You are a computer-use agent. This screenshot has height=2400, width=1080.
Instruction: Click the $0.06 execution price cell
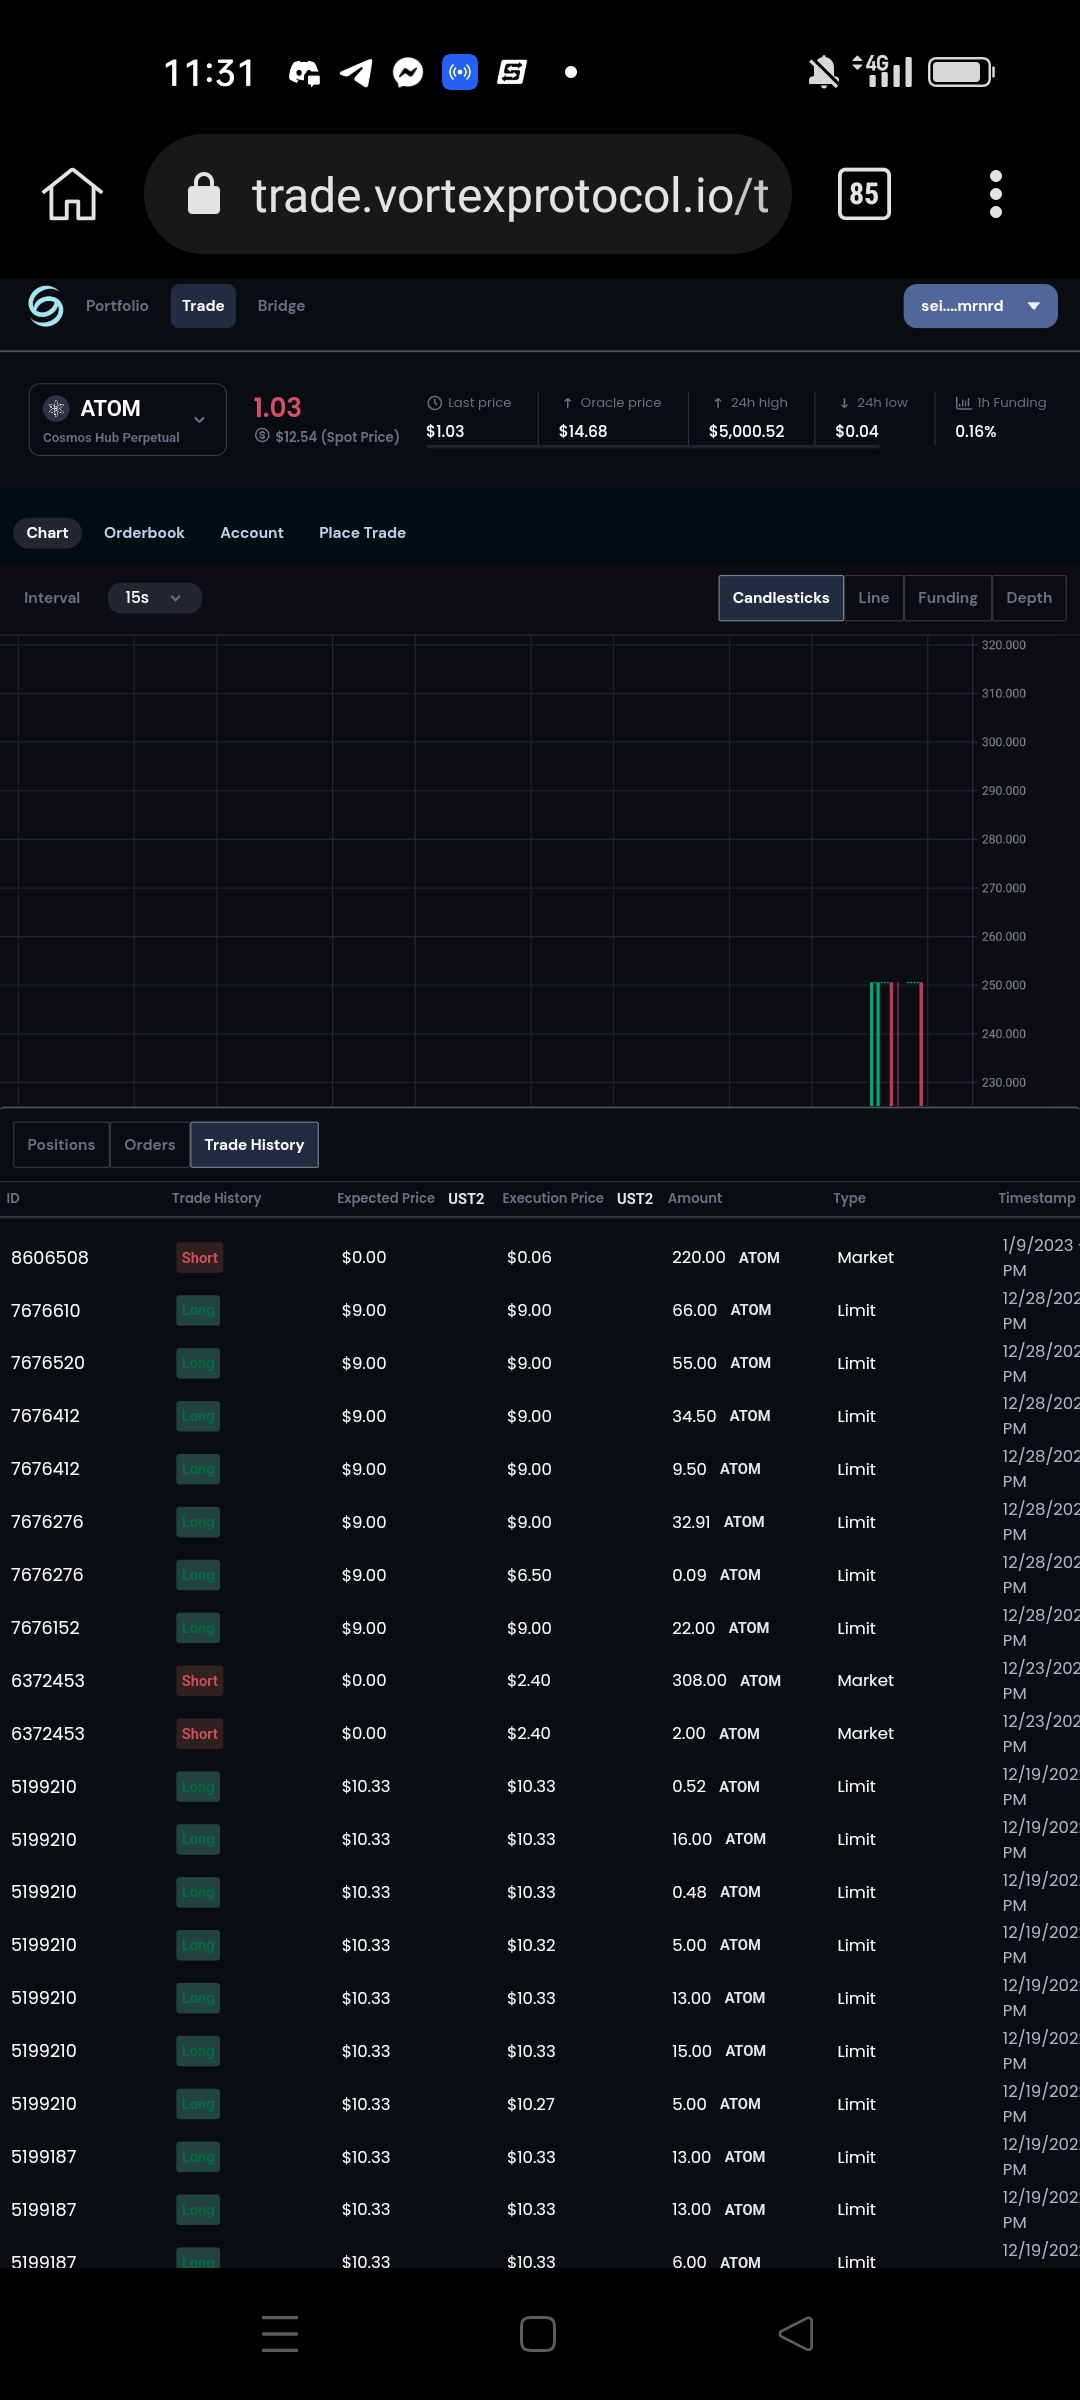529,1258
